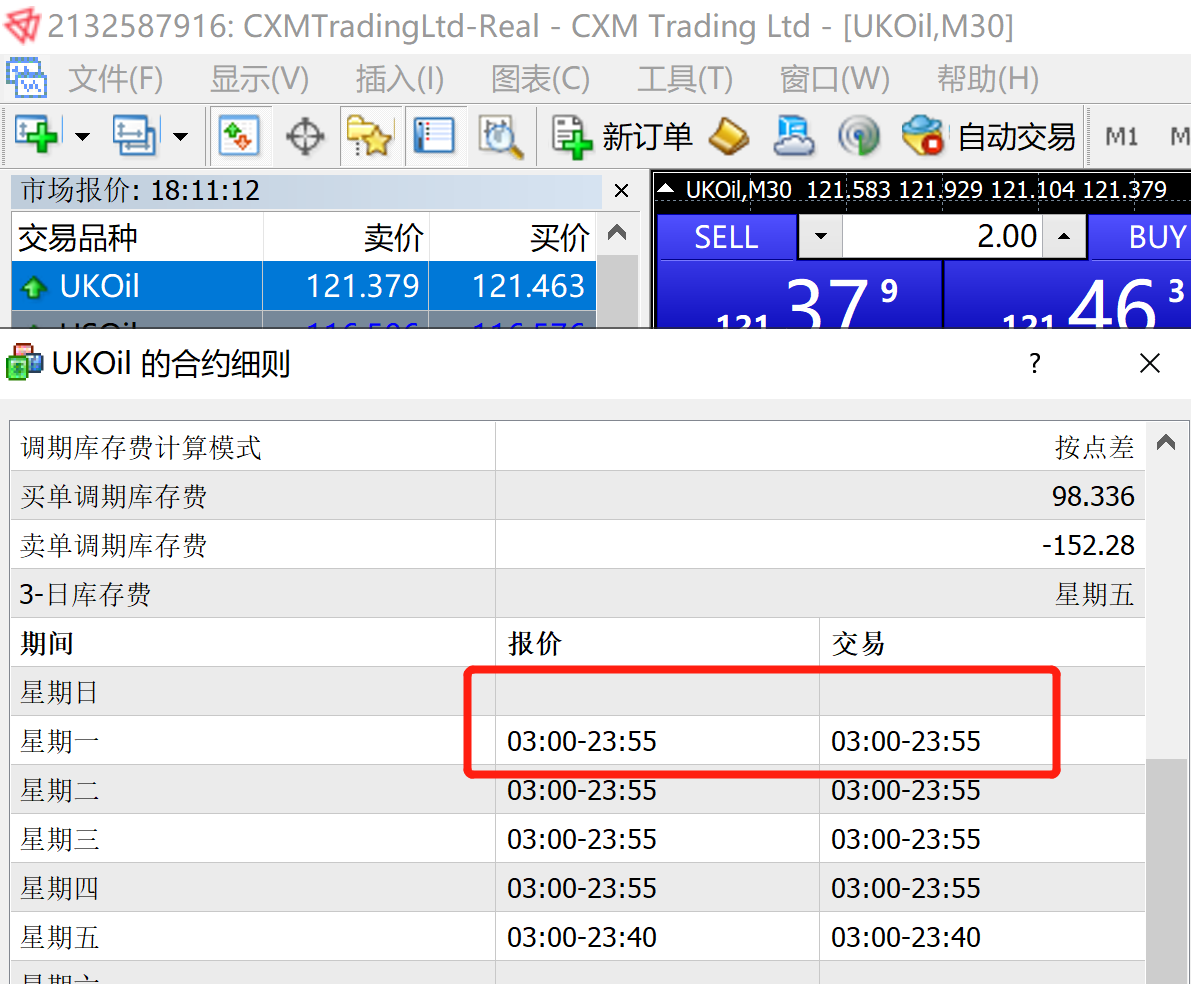The image size is (1191, 984).
Task: Click the 星期四 row label
Action: [x=60, y=888]
